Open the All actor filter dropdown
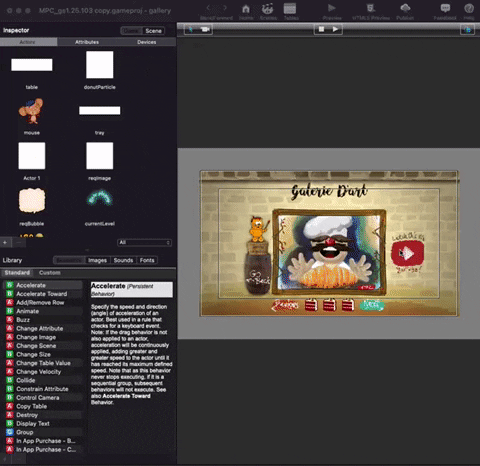Image resolution: width=480 pixels, height=466 pixels. [x=145, y=242]
